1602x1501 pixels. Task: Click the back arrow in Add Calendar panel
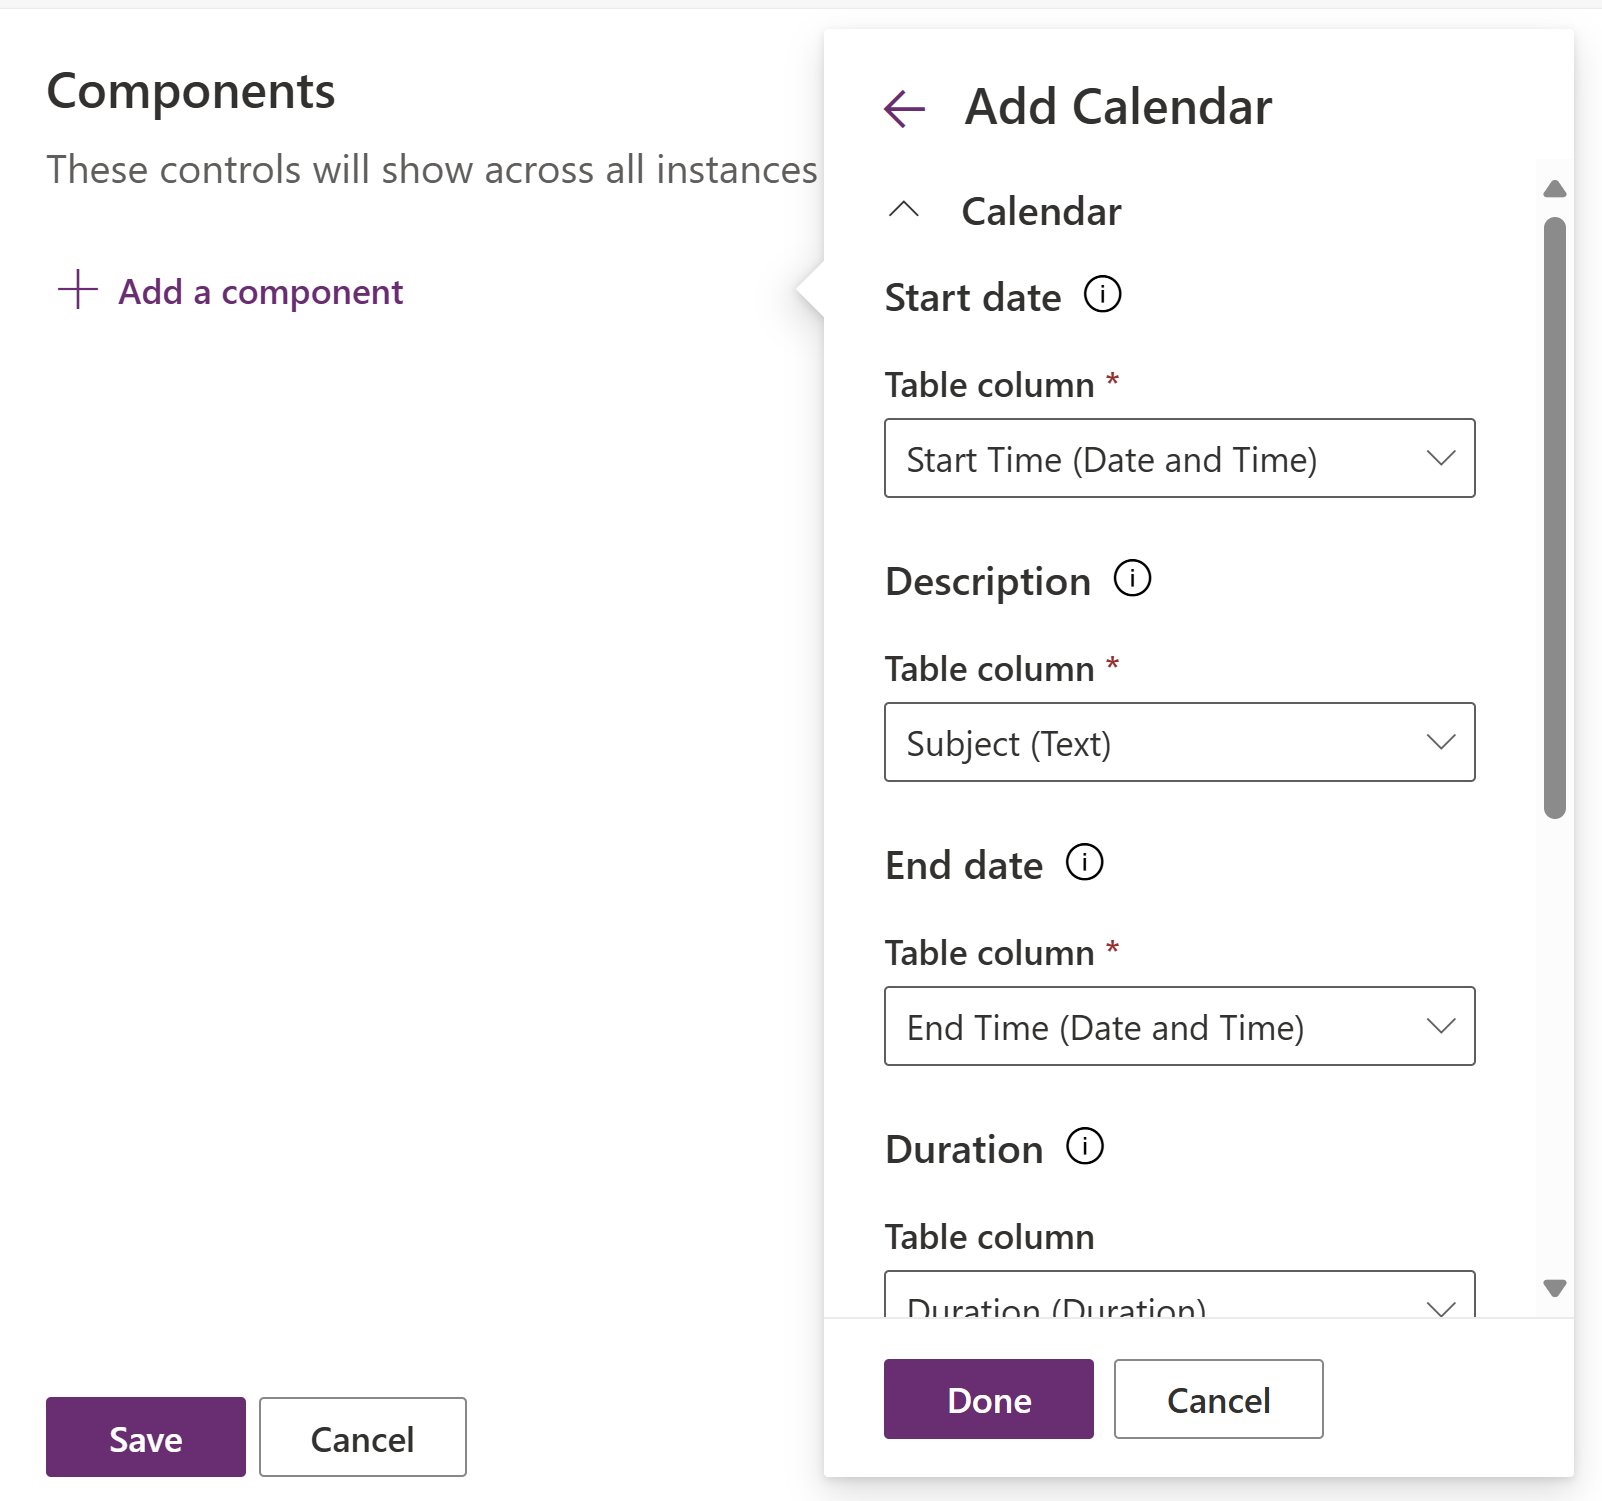tap(903, 108)
